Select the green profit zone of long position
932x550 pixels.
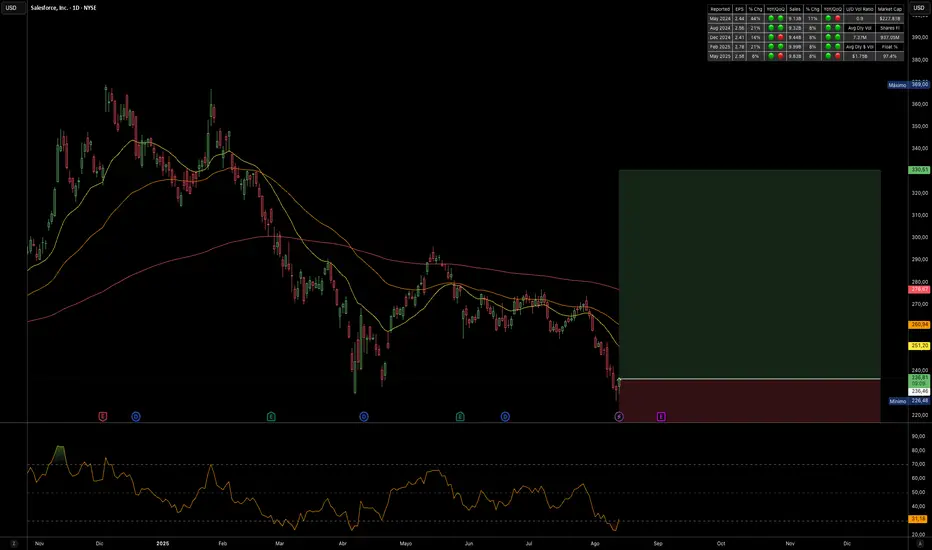[x=750, y=274]
